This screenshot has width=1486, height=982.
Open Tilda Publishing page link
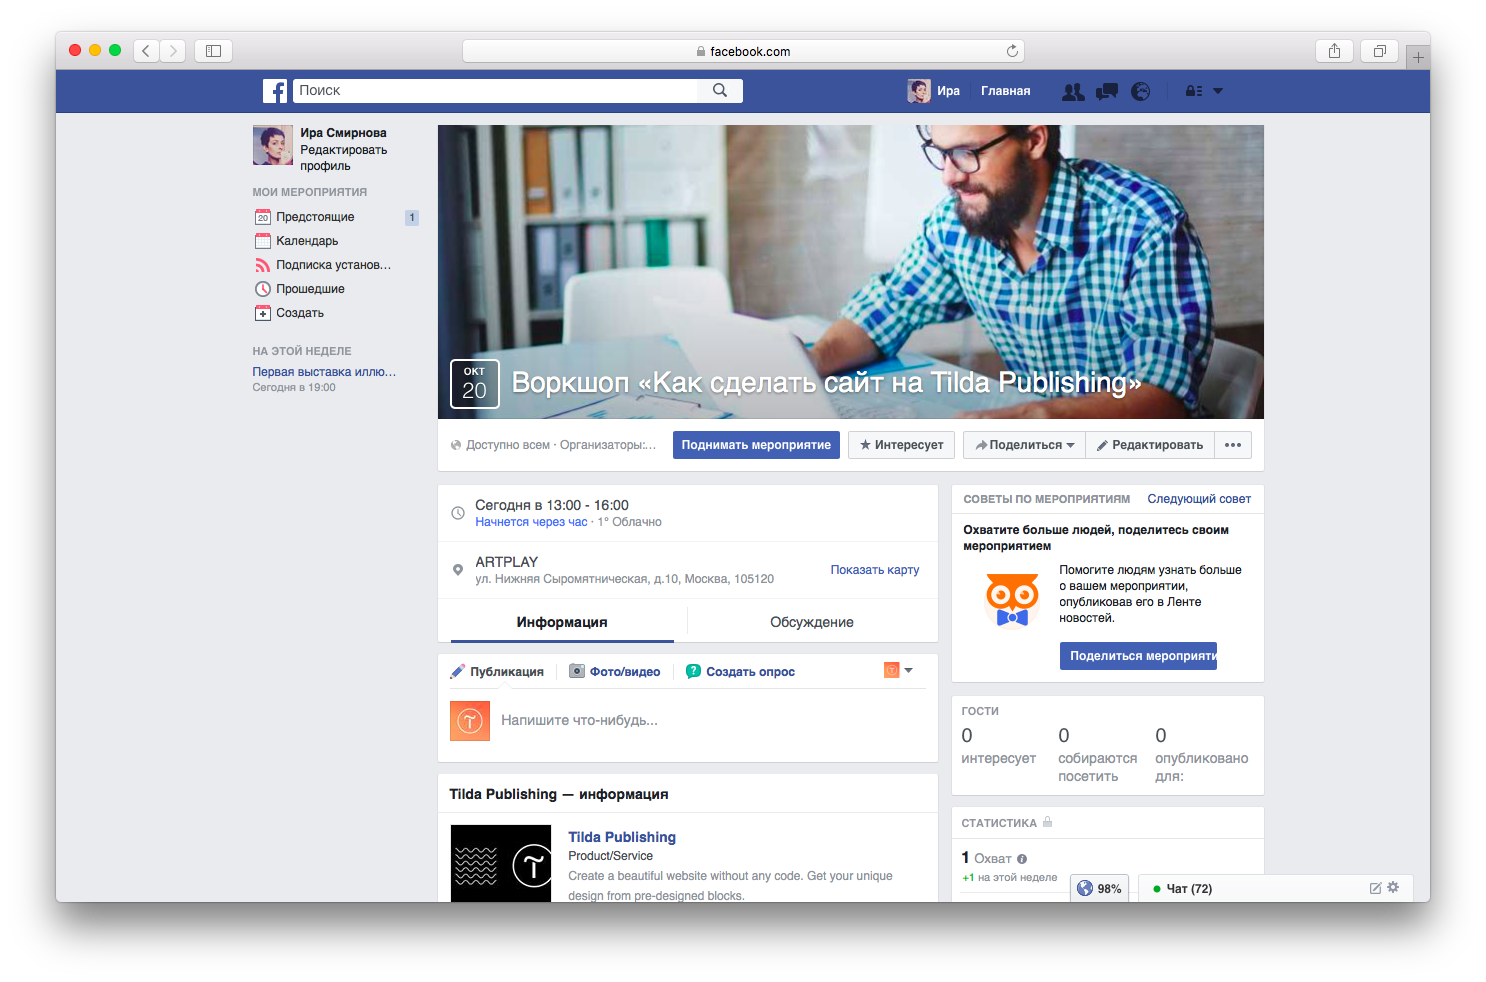pos(622,837)
